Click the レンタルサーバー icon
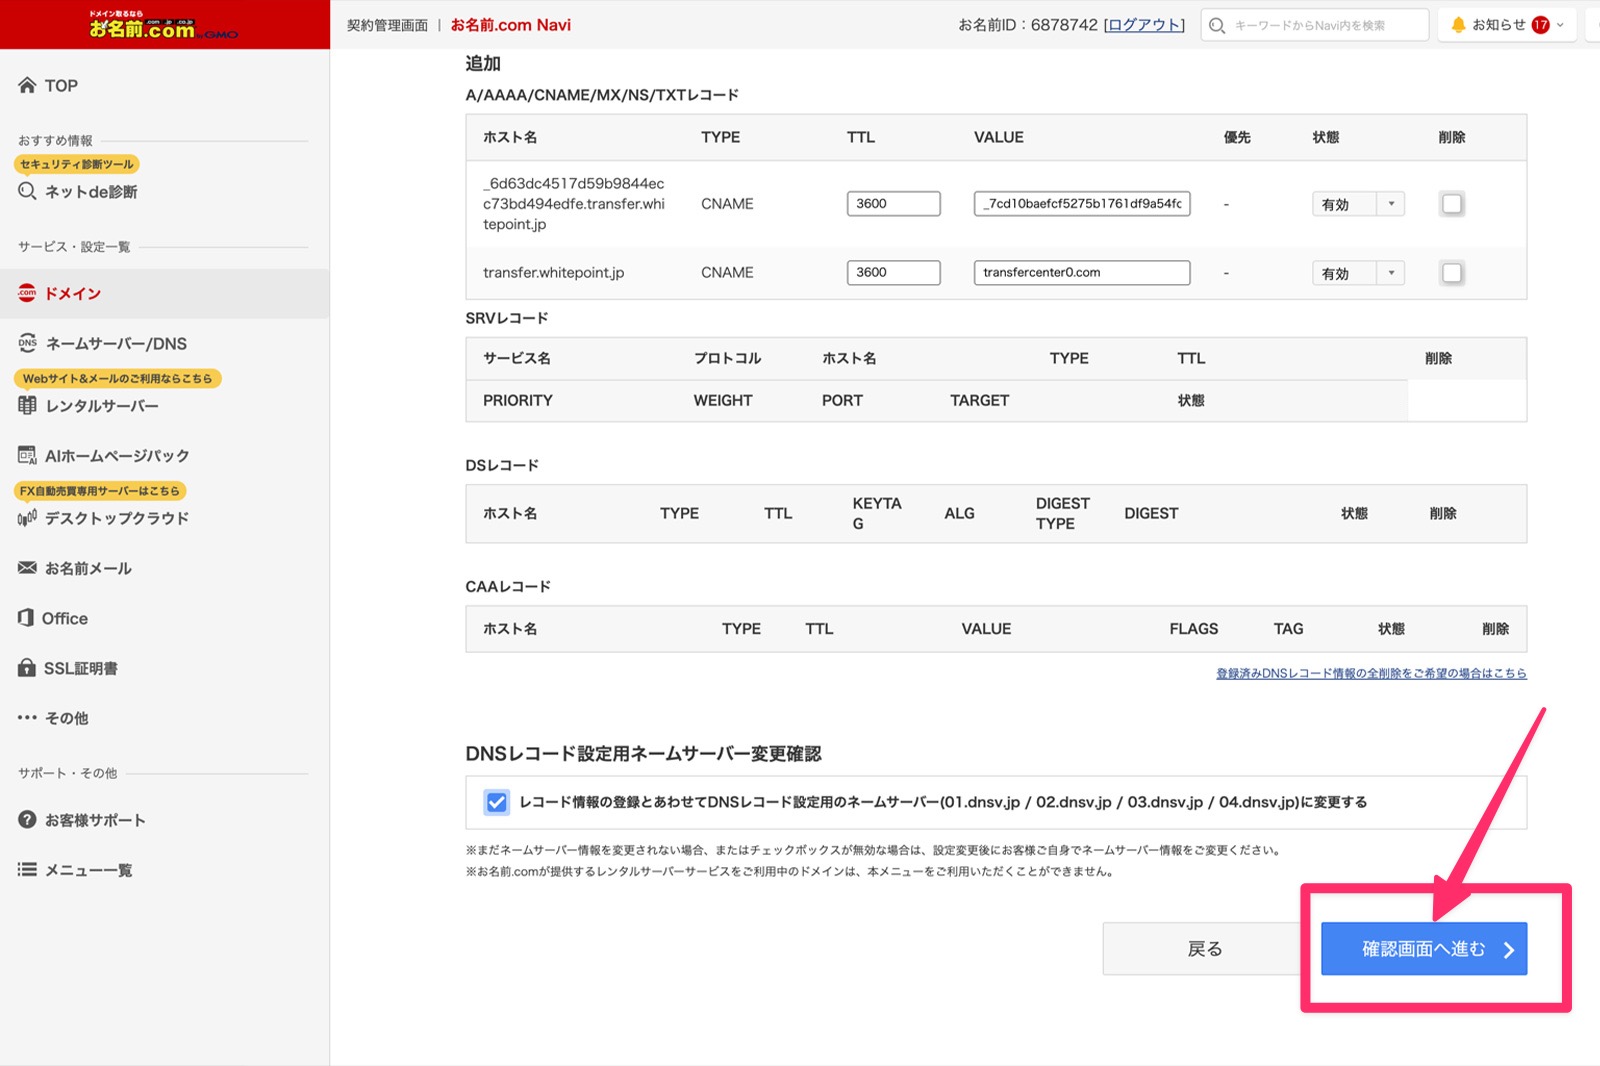This screenshot has height=1066, width=1600. click(27, 406)
